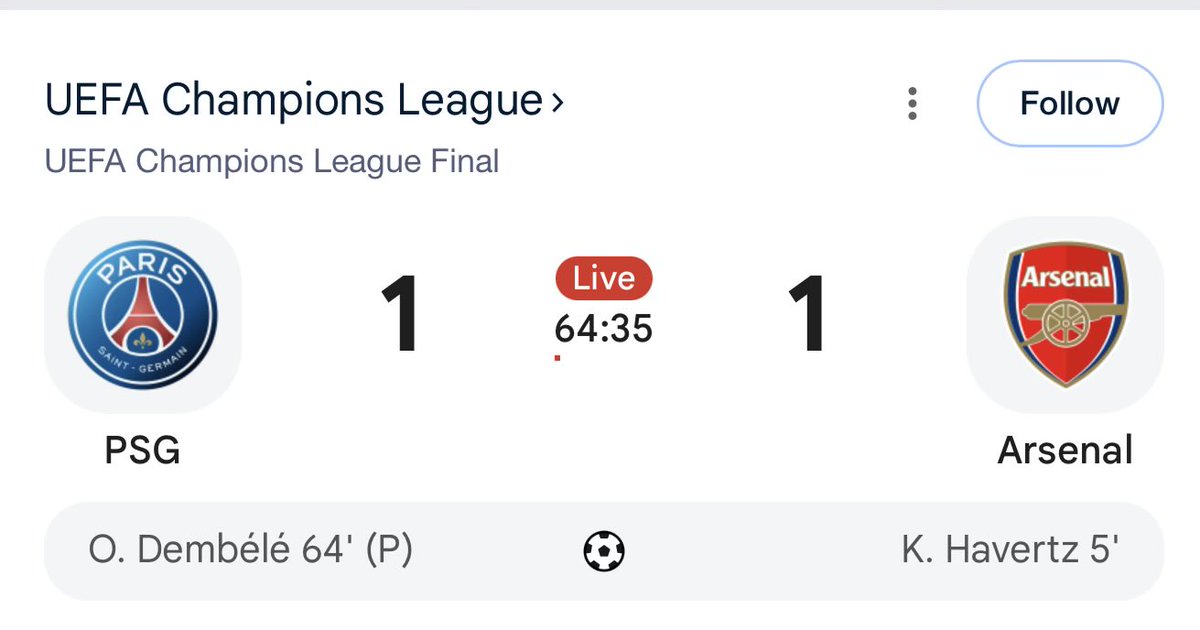This screenshot has width=1200, height=630.
Task: Click Arsenal's score of 1
Action: [807, 315]
